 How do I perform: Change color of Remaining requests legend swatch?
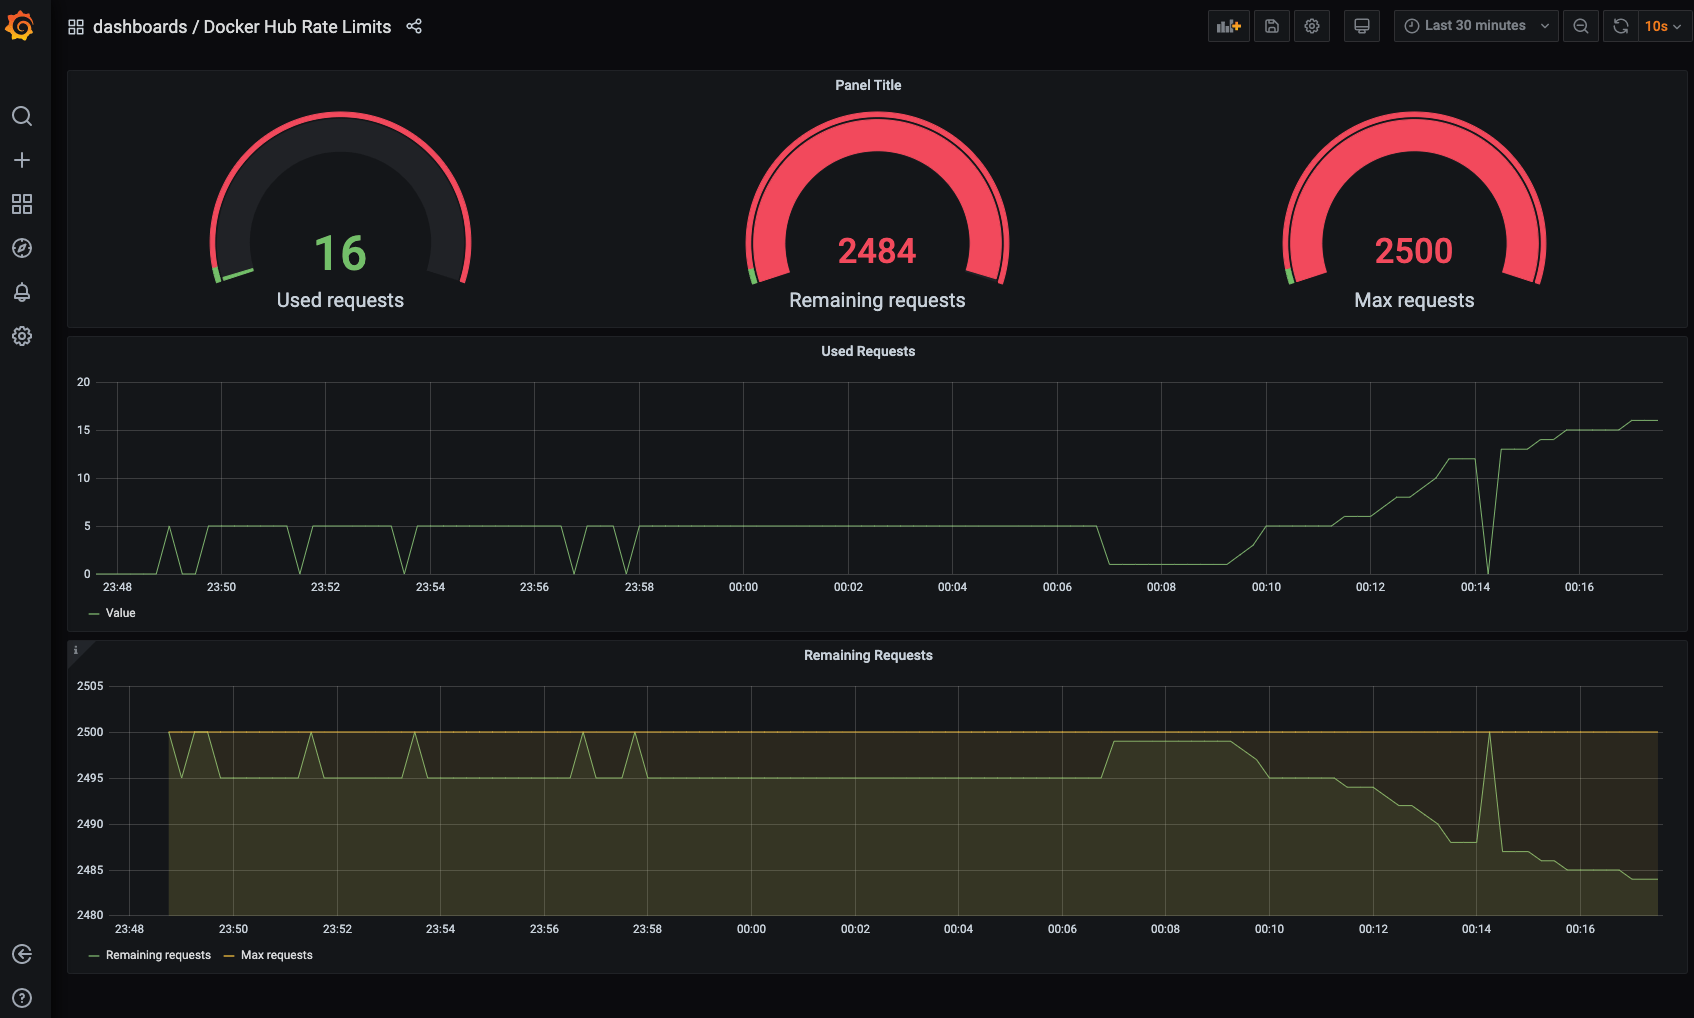click(94, 956)
